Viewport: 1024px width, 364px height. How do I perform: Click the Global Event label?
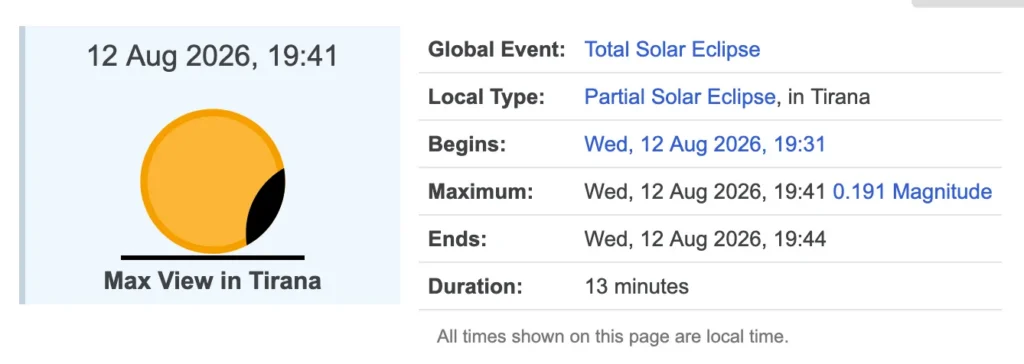coord(496,50)
